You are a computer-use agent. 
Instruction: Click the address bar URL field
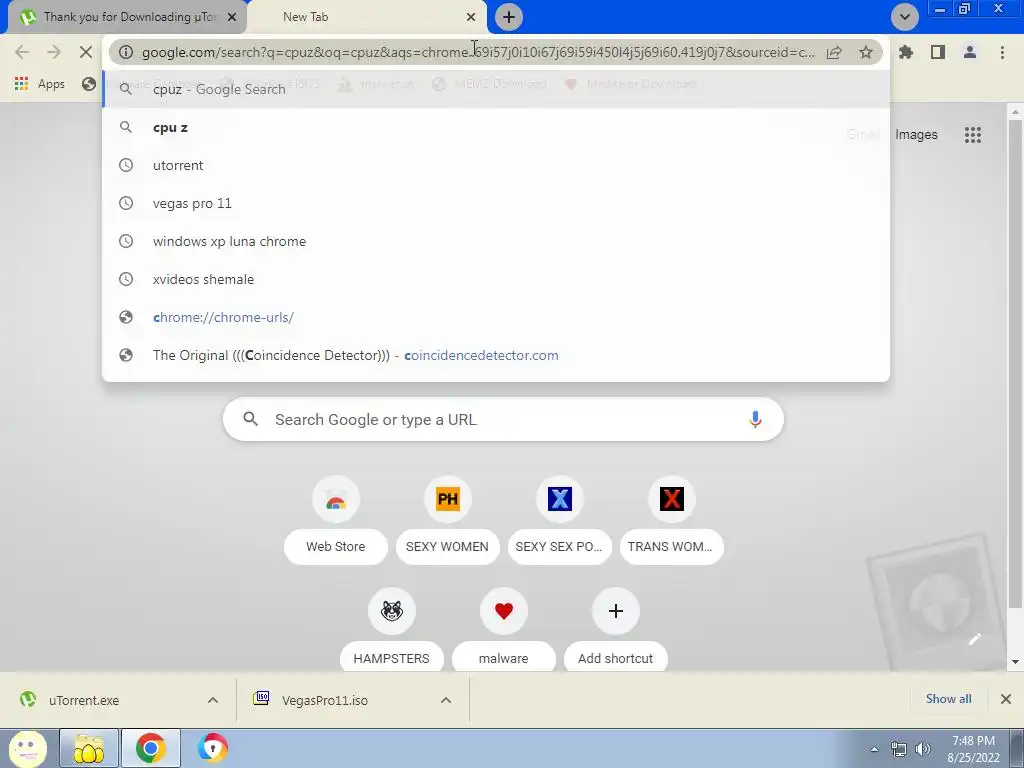coord(478,52)
